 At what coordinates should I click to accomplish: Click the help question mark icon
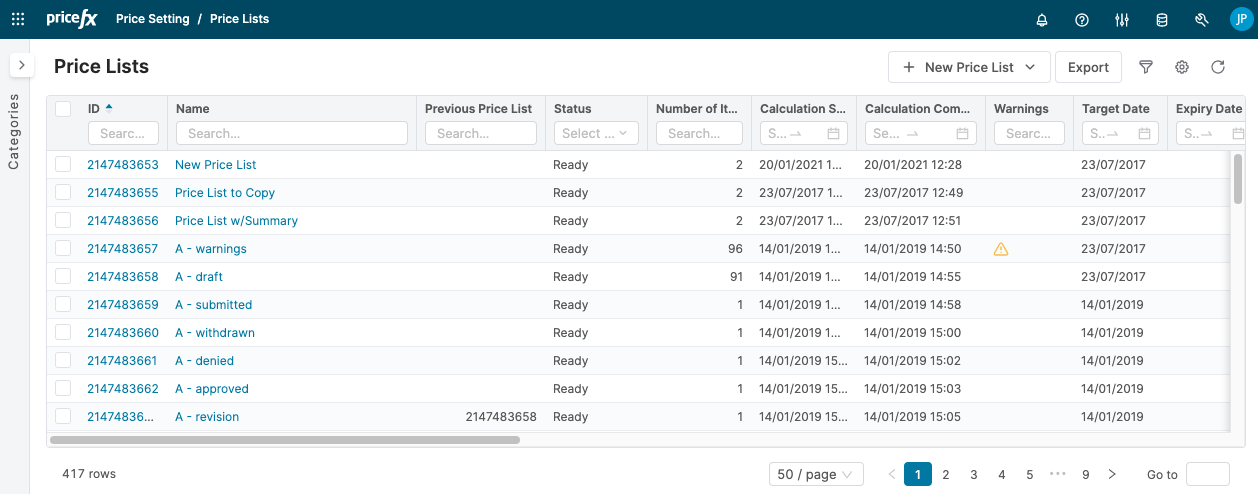(1081, 19)
